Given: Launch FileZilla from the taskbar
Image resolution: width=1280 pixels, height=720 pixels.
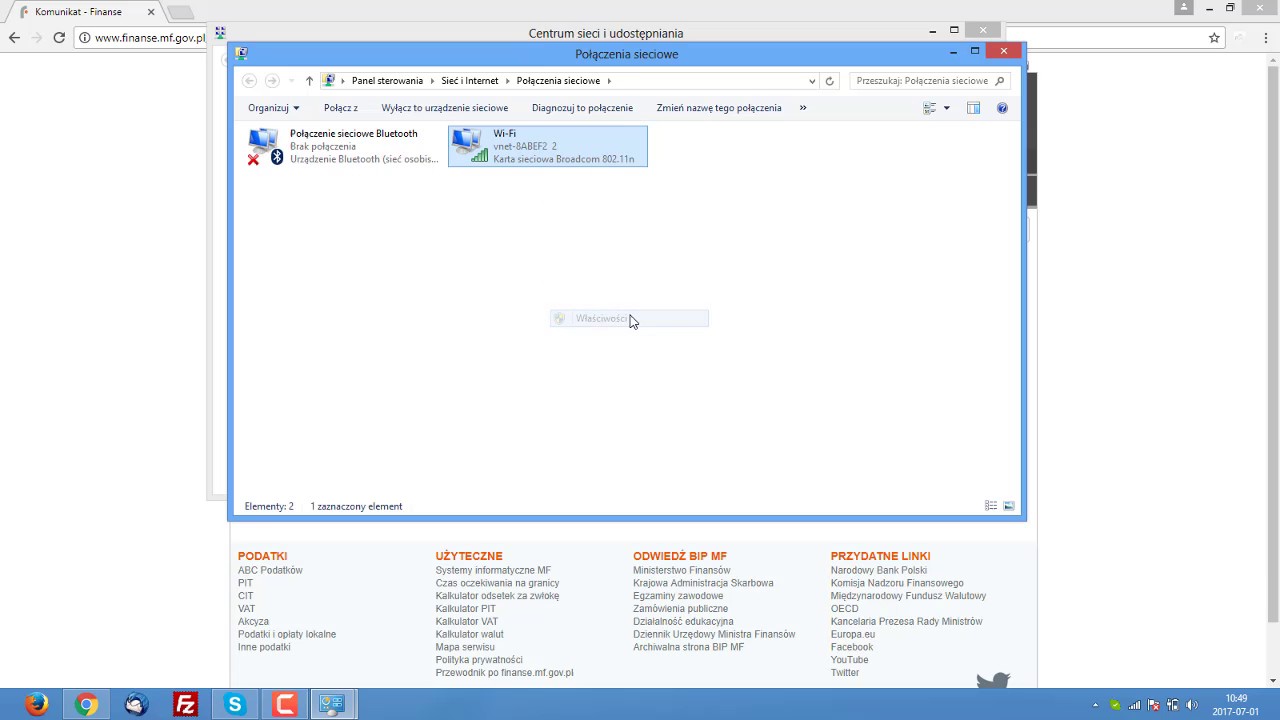Looking at the screenshot, I should point(185,704).
